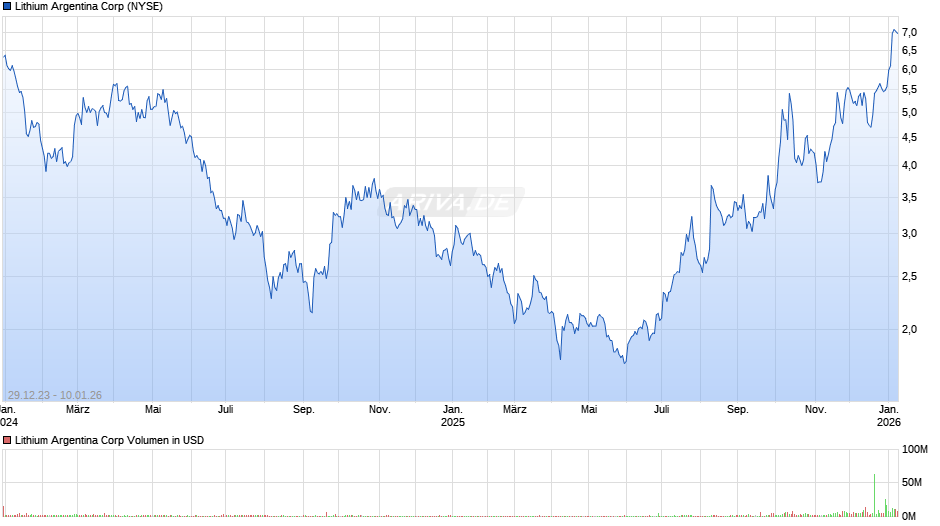Click the 'Jan. 2026' time axis label
940x526 pixels.
[x=888, y=416]
